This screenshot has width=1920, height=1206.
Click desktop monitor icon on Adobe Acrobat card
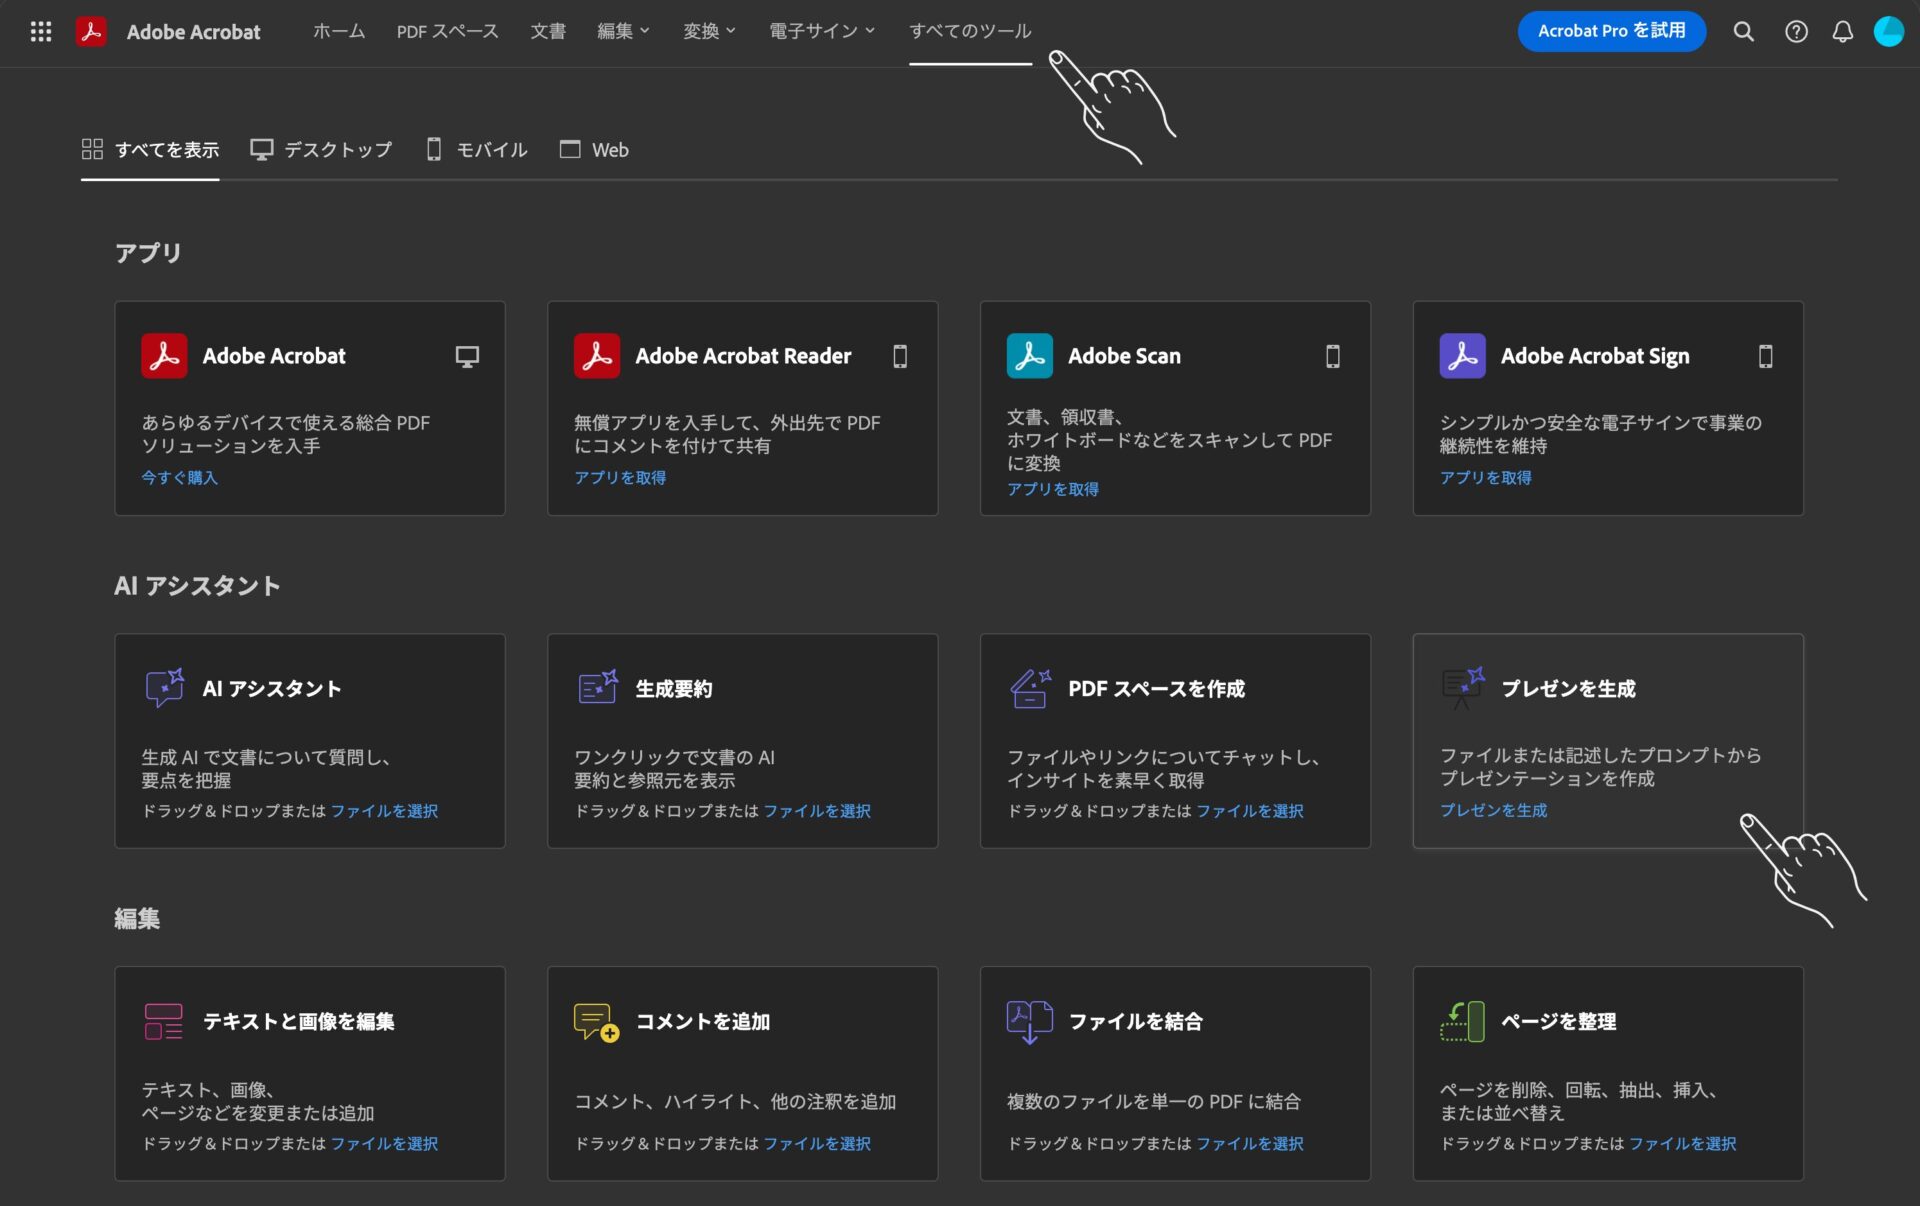[x=467, y=357]
